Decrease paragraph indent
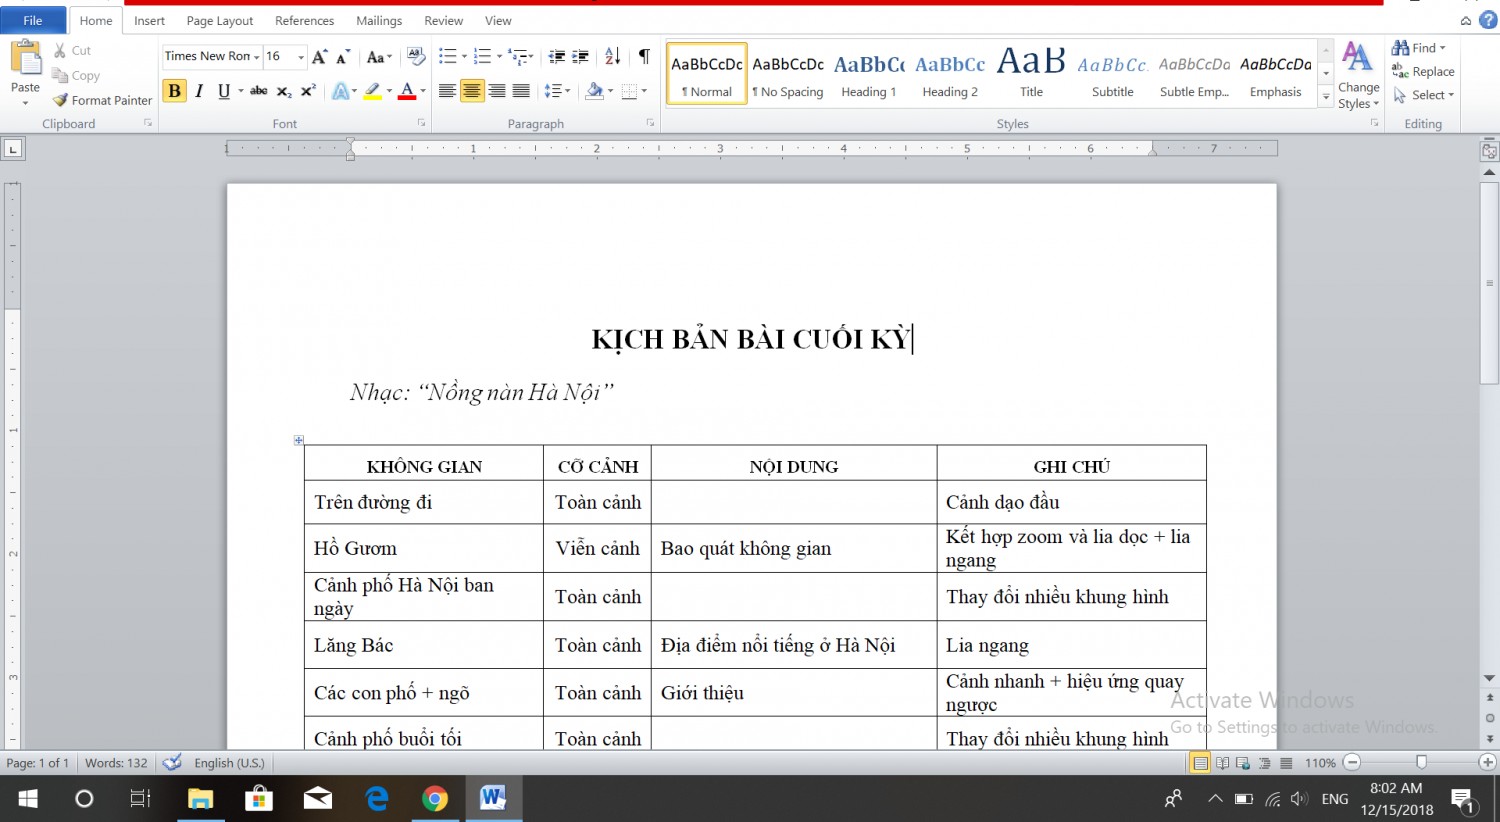 click(x=557, y=57)
